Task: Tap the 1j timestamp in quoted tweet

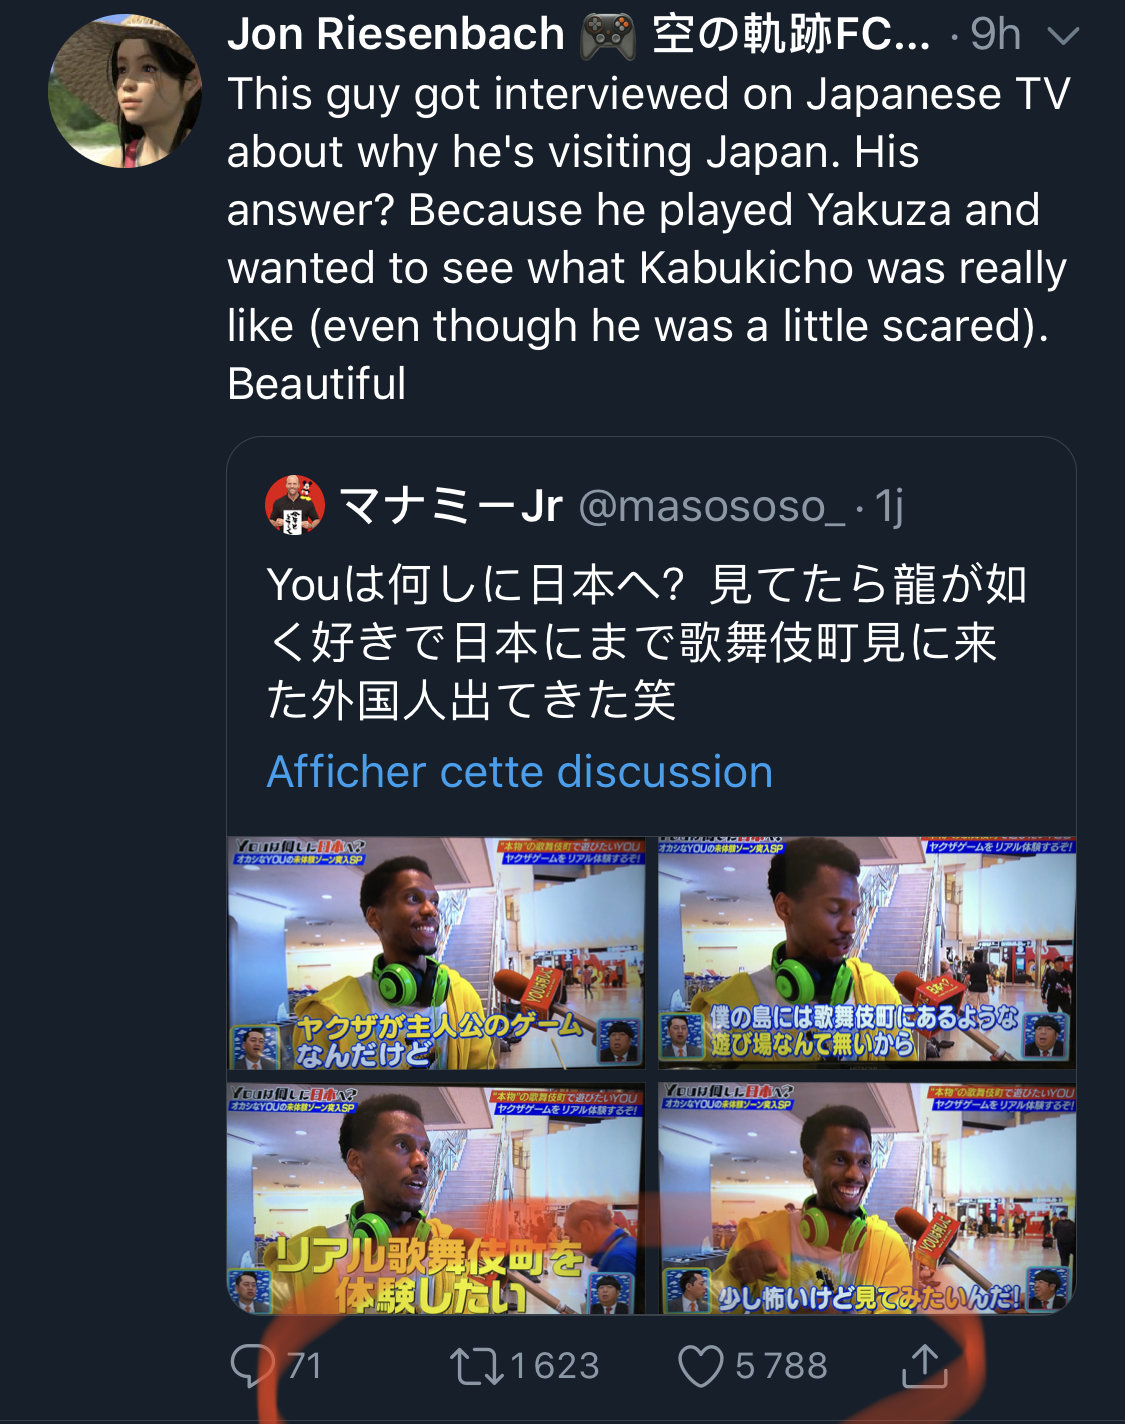Action: click(x=890, y=506)
